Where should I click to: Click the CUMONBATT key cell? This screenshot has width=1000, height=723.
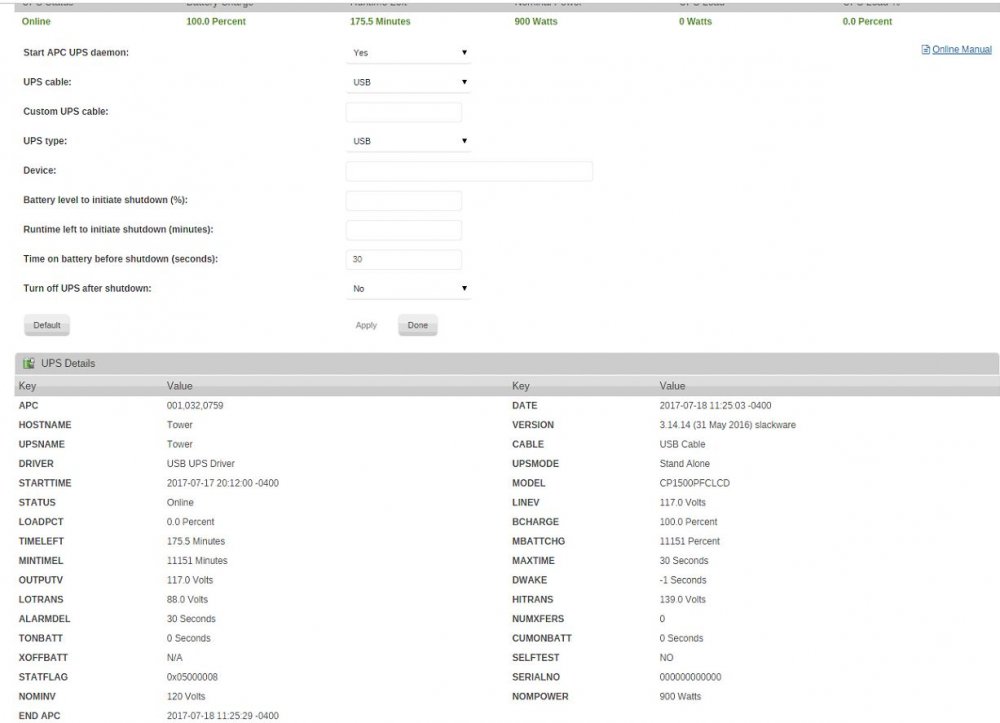pyautogui.click(x=541, y=638)
